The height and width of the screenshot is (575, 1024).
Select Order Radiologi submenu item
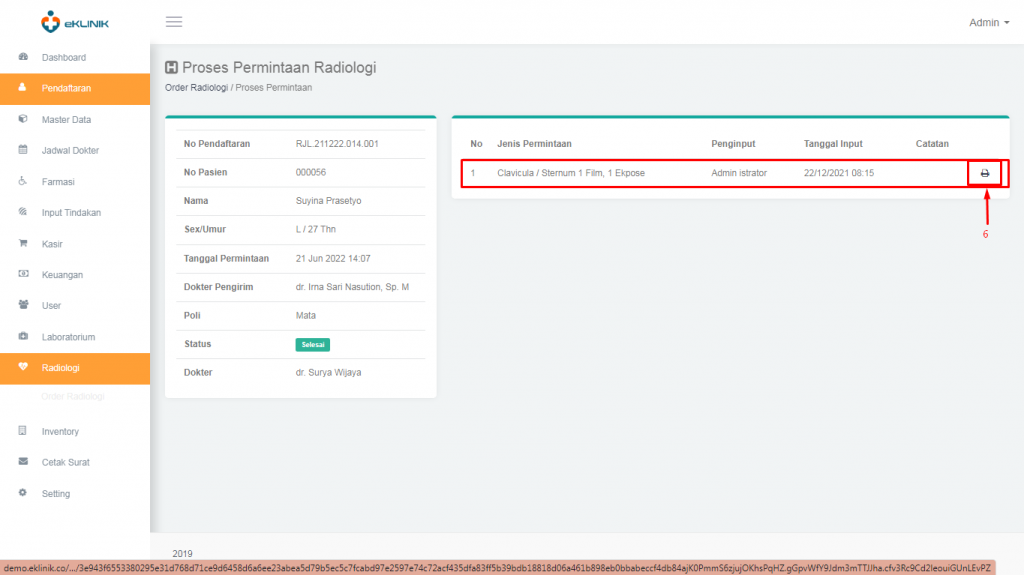73,397
